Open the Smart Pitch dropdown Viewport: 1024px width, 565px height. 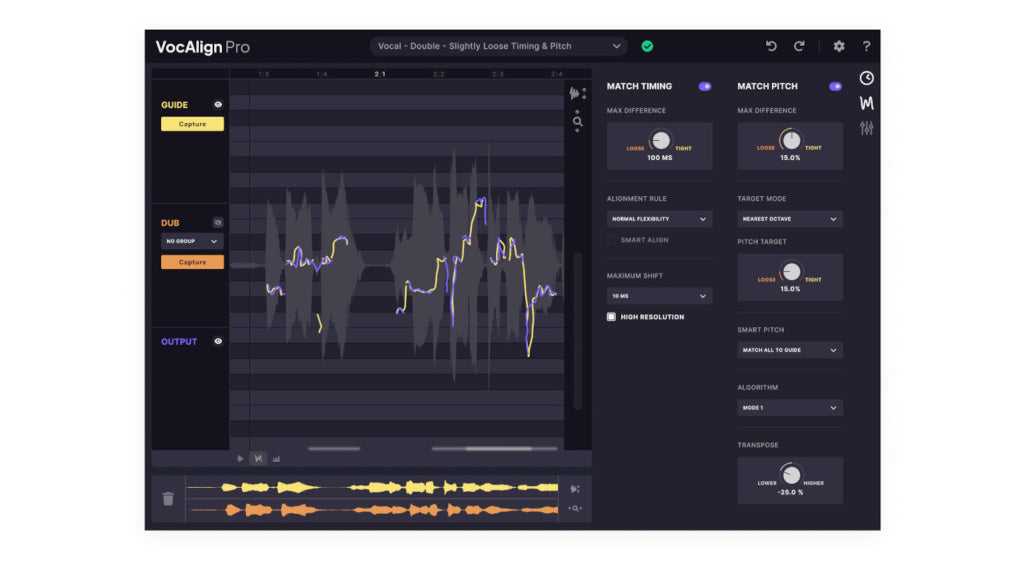coord(790,350)
